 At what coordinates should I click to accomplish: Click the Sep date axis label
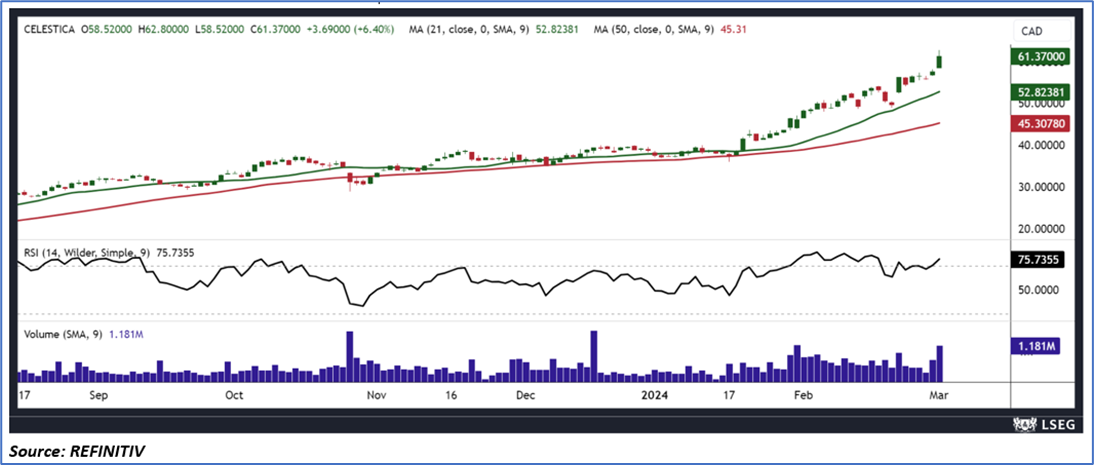click(x=98, y=396)
